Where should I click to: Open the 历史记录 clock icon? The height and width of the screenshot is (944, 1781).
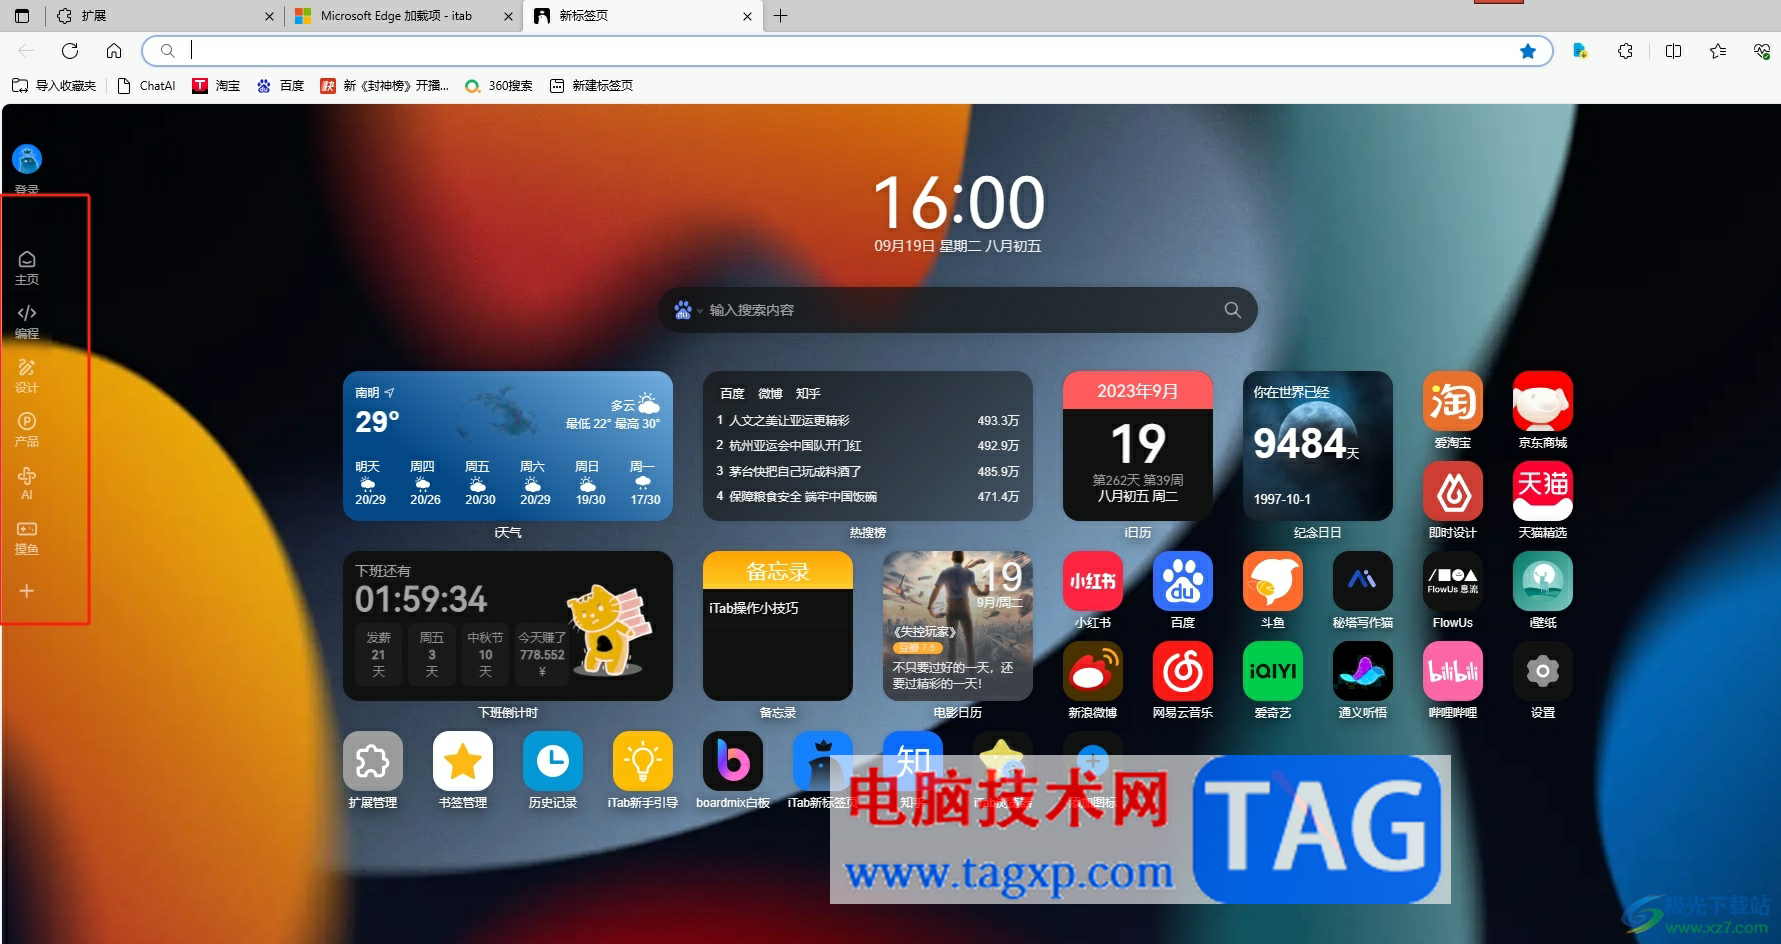point(552,761)
